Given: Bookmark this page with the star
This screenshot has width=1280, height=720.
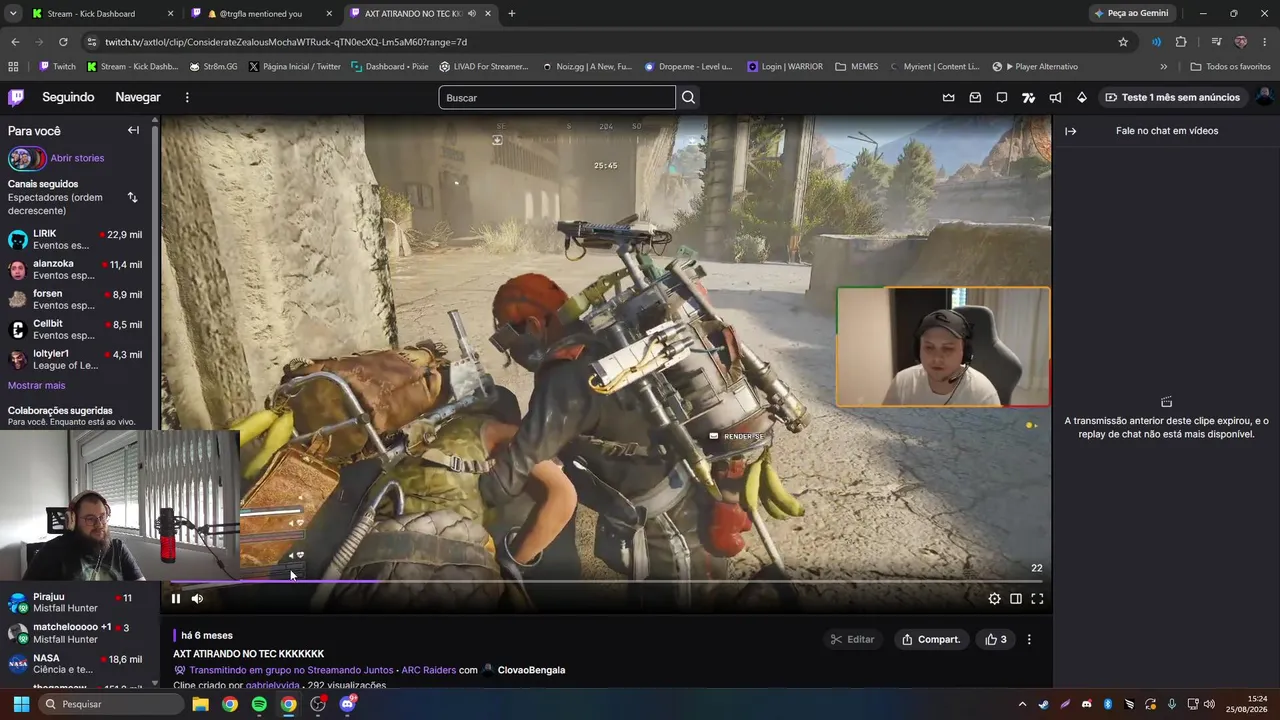Looking at the screenshot, I should pos(1123,42).
